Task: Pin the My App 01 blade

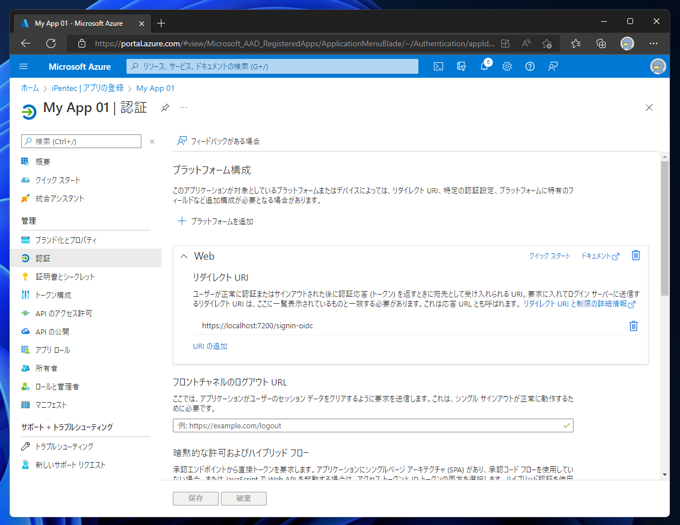Action: point(165,108)
